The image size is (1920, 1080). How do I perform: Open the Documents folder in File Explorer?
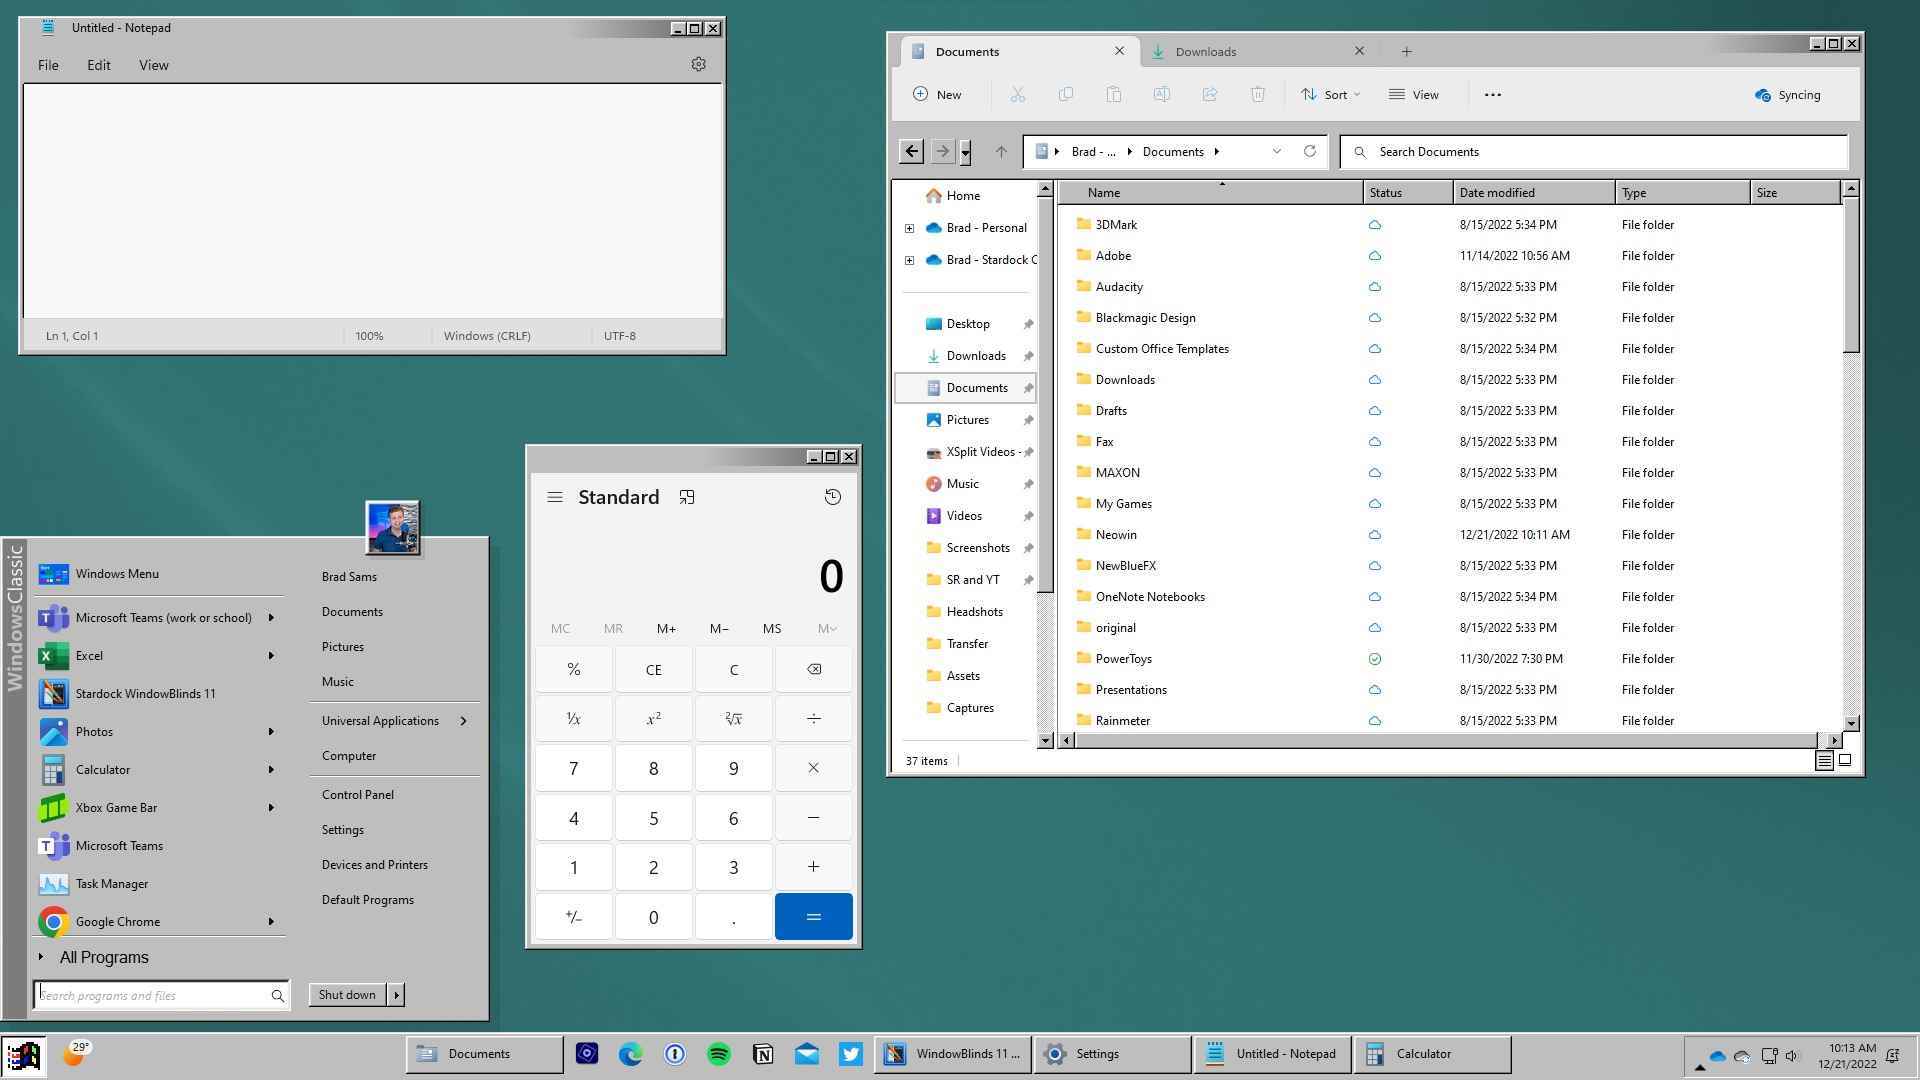pos(975,386)
